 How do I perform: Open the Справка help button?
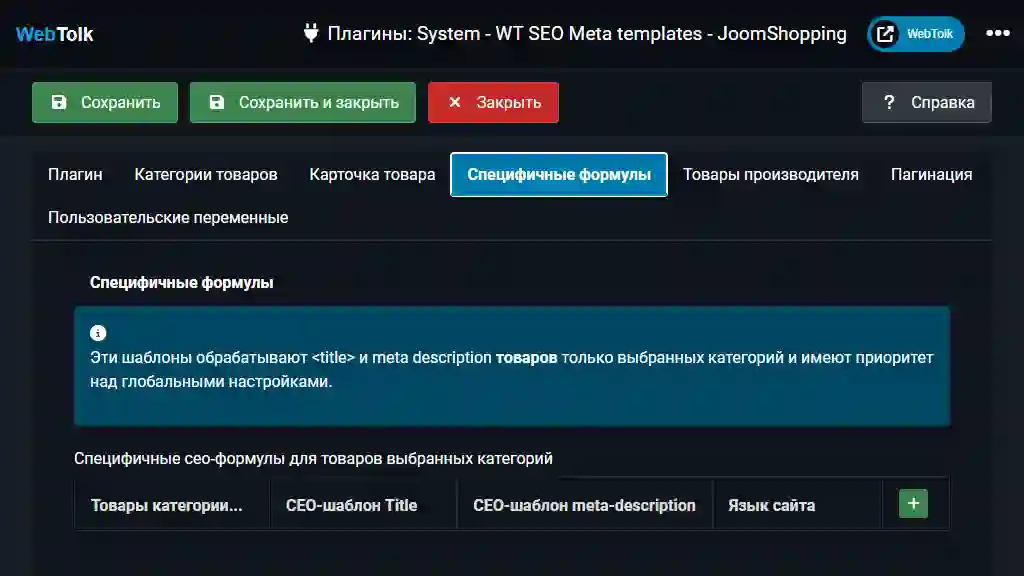pyautogui.click(x=927, y=103)
